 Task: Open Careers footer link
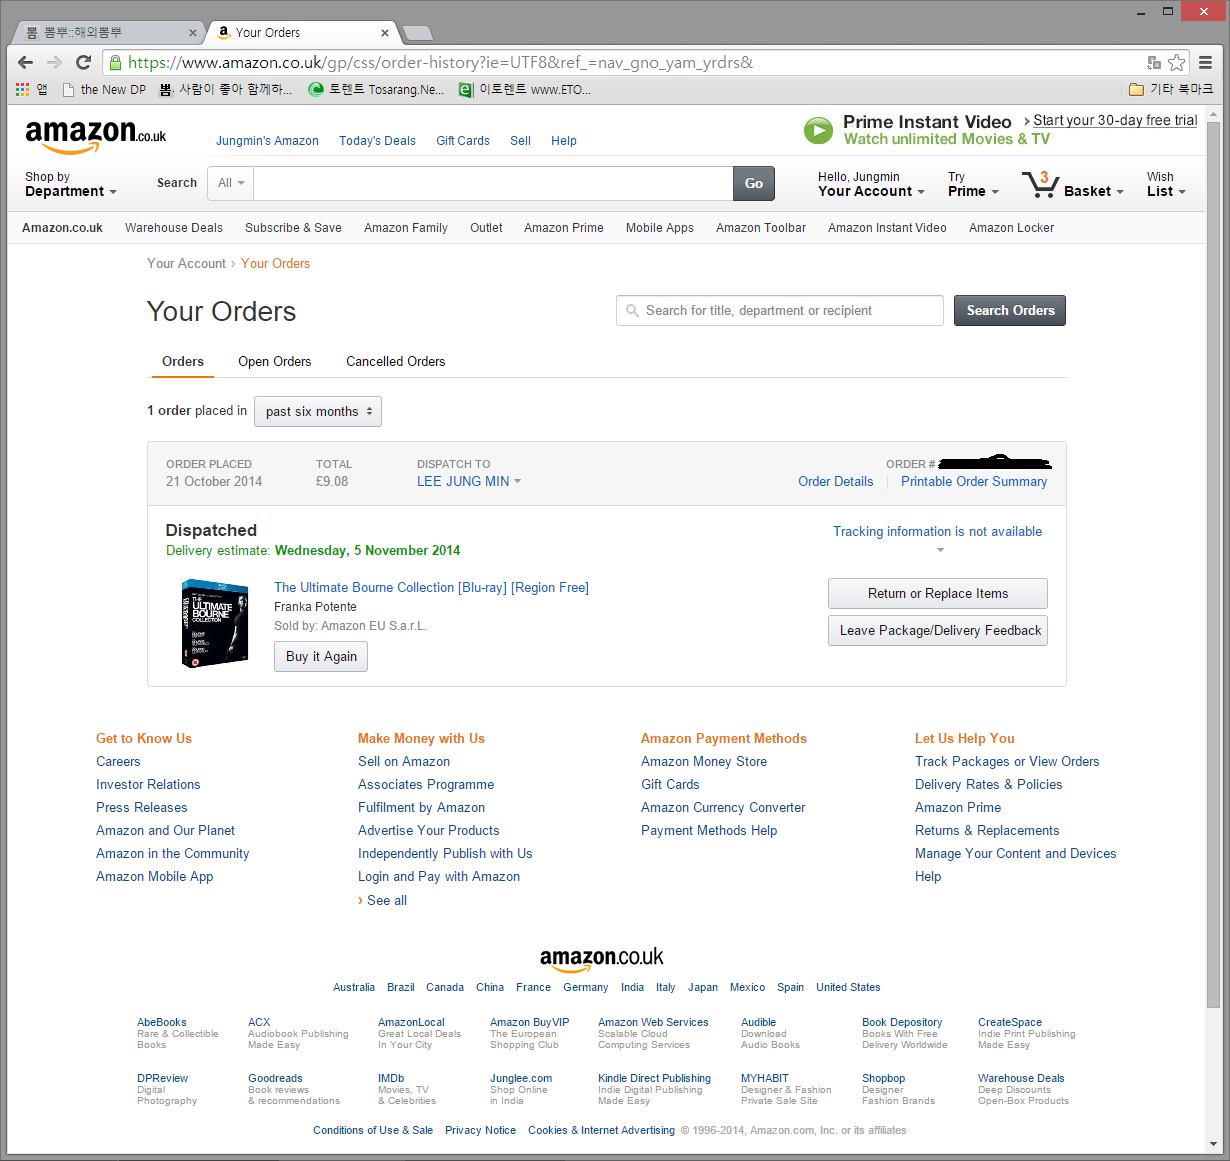tap(118, 761)
